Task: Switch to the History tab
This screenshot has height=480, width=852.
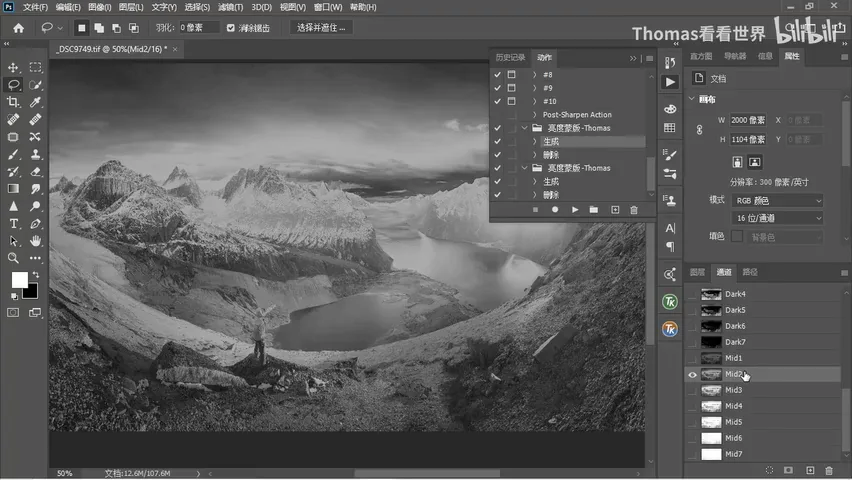Action: coord(510,57)
